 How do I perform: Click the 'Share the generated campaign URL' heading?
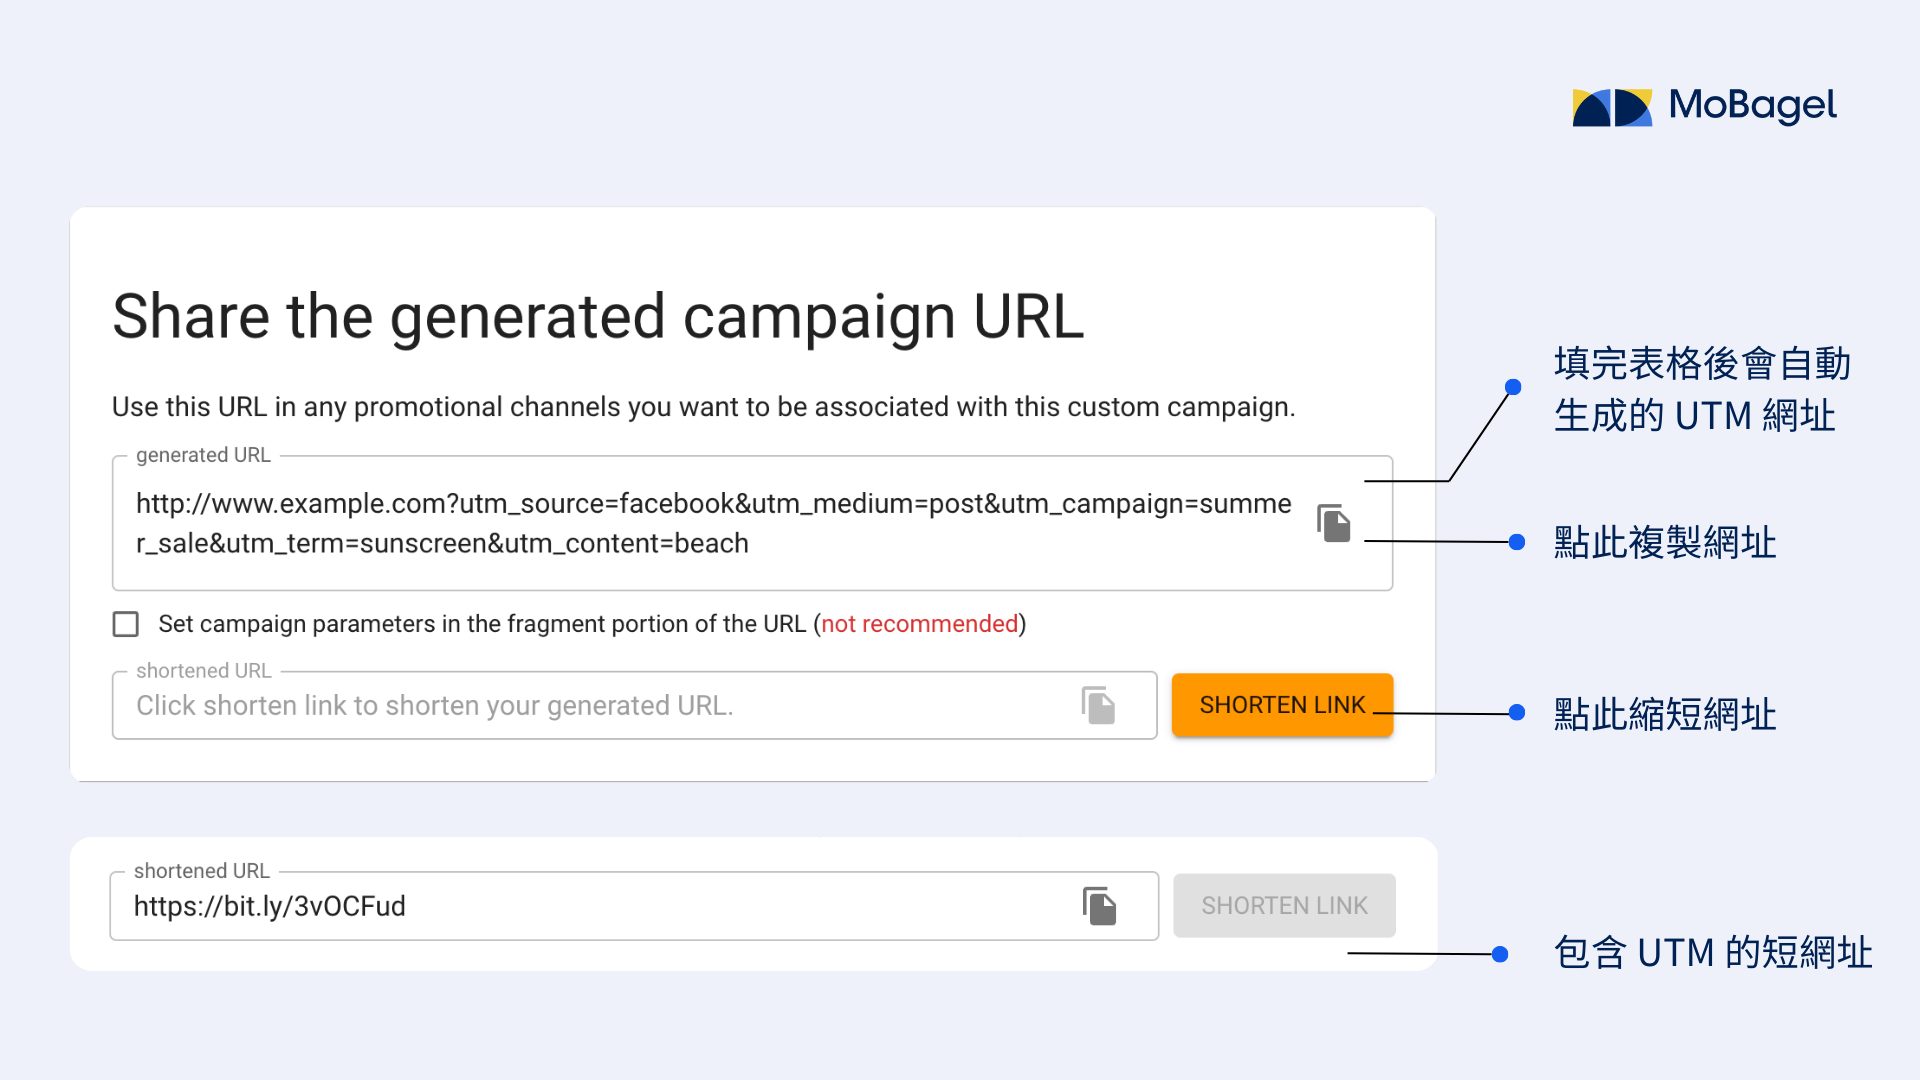[598, 318]
